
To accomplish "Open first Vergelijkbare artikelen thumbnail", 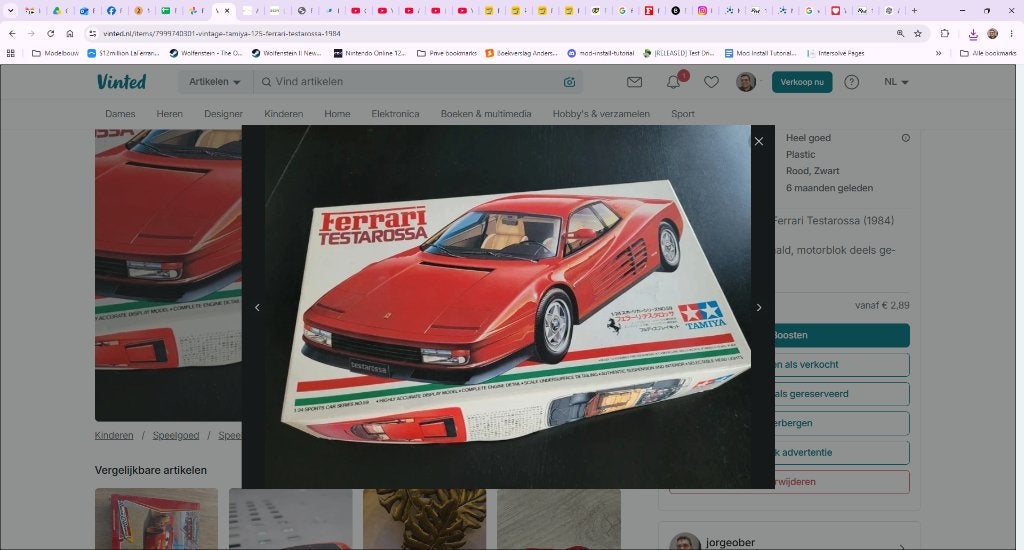I will pos(156,519).
